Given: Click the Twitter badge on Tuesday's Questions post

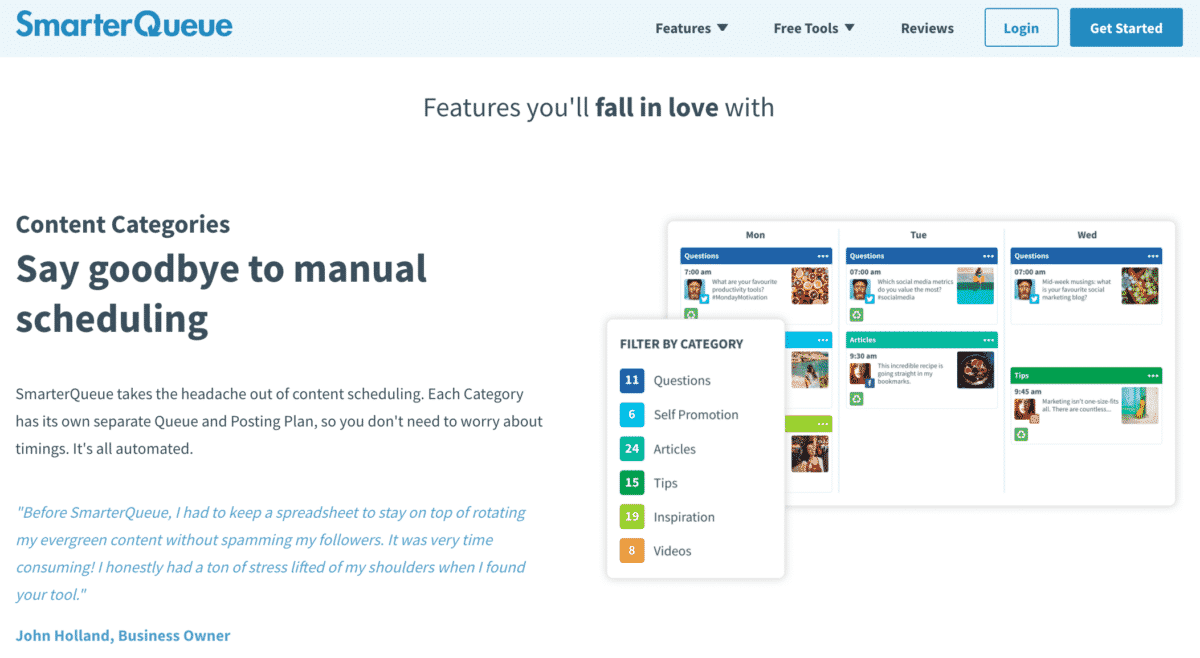Looking at the screenshot, I should tap(868, 298).
